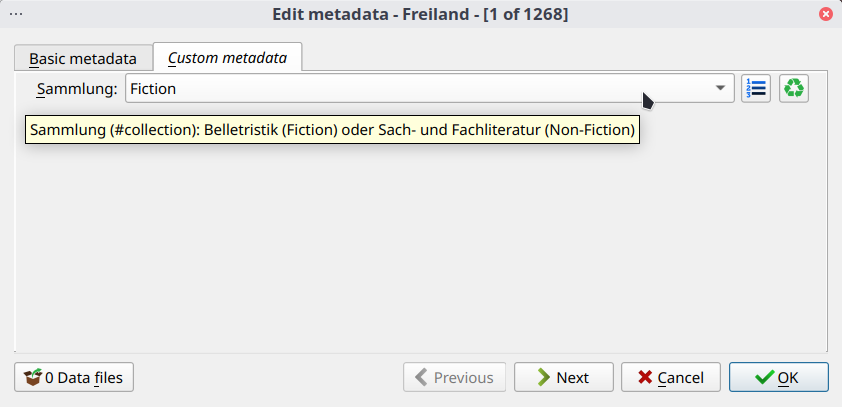Click the Previous button
Viewport: 842px width, 407px height.
click(x=454, y=377)
